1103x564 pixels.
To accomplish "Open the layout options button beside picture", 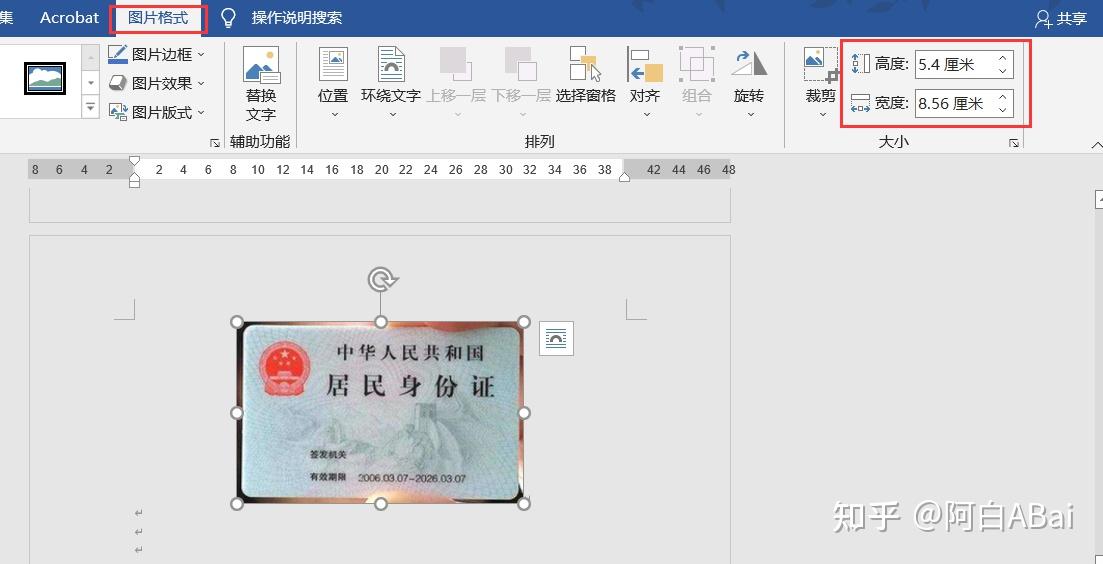I will coord(556,338).
